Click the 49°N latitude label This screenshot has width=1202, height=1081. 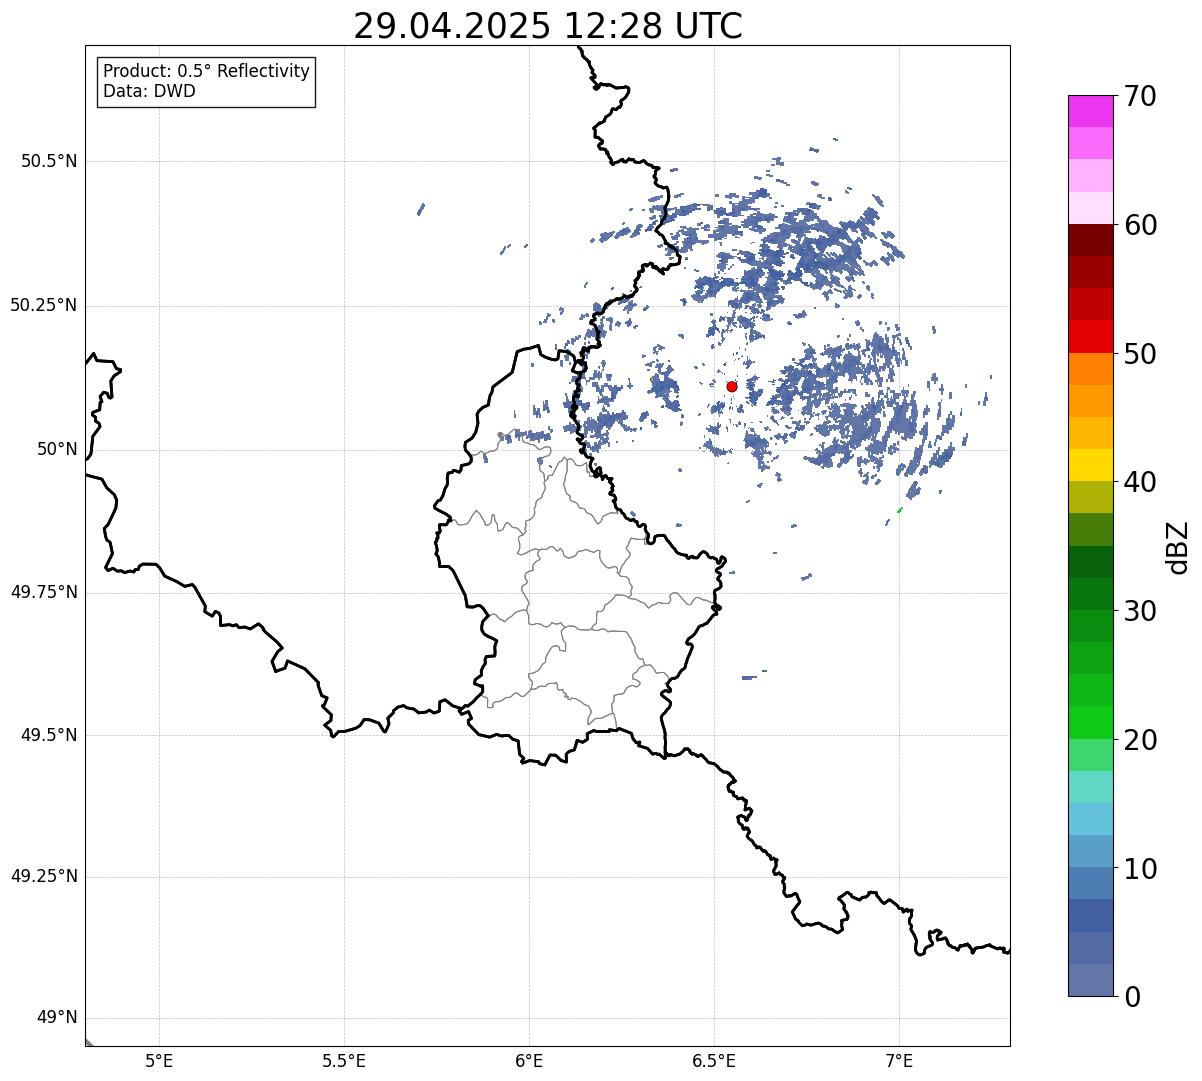58,1018
